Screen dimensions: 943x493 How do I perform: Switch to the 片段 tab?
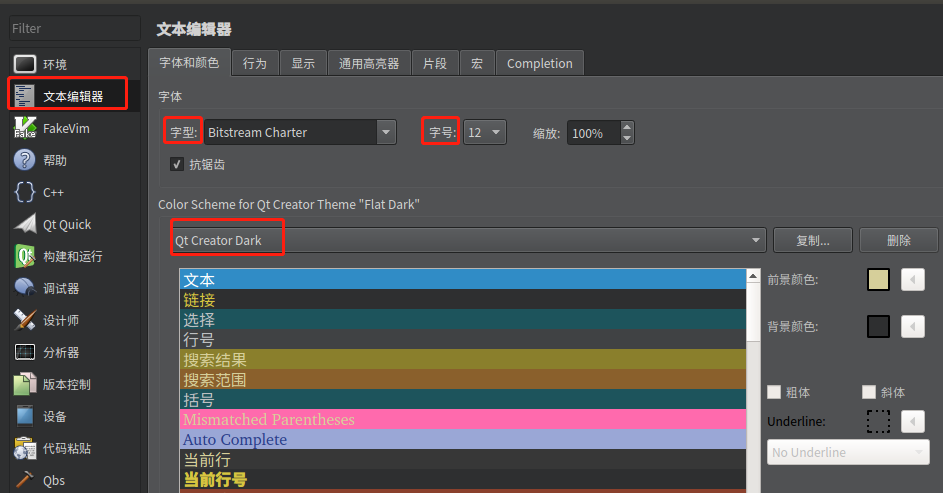point(435,63)
